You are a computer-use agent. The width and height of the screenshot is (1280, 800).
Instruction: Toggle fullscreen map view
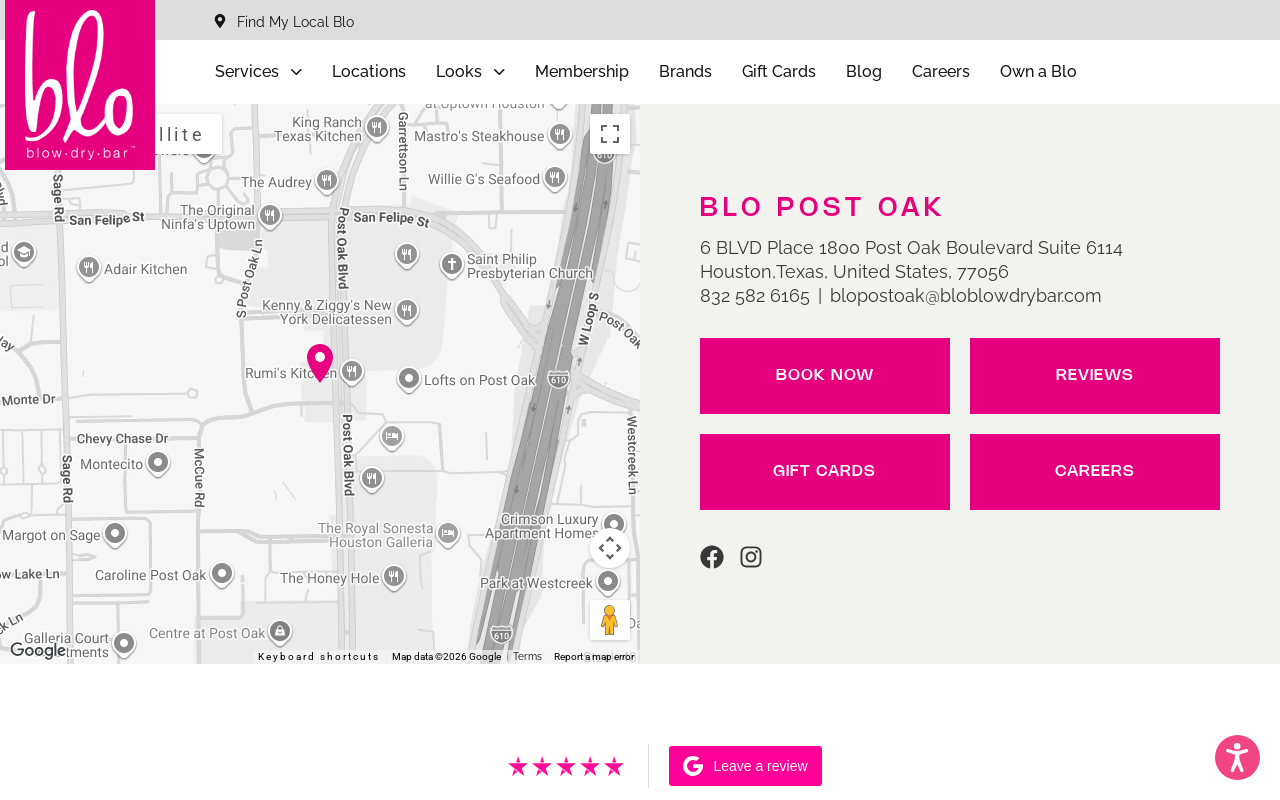click(610, 134)
